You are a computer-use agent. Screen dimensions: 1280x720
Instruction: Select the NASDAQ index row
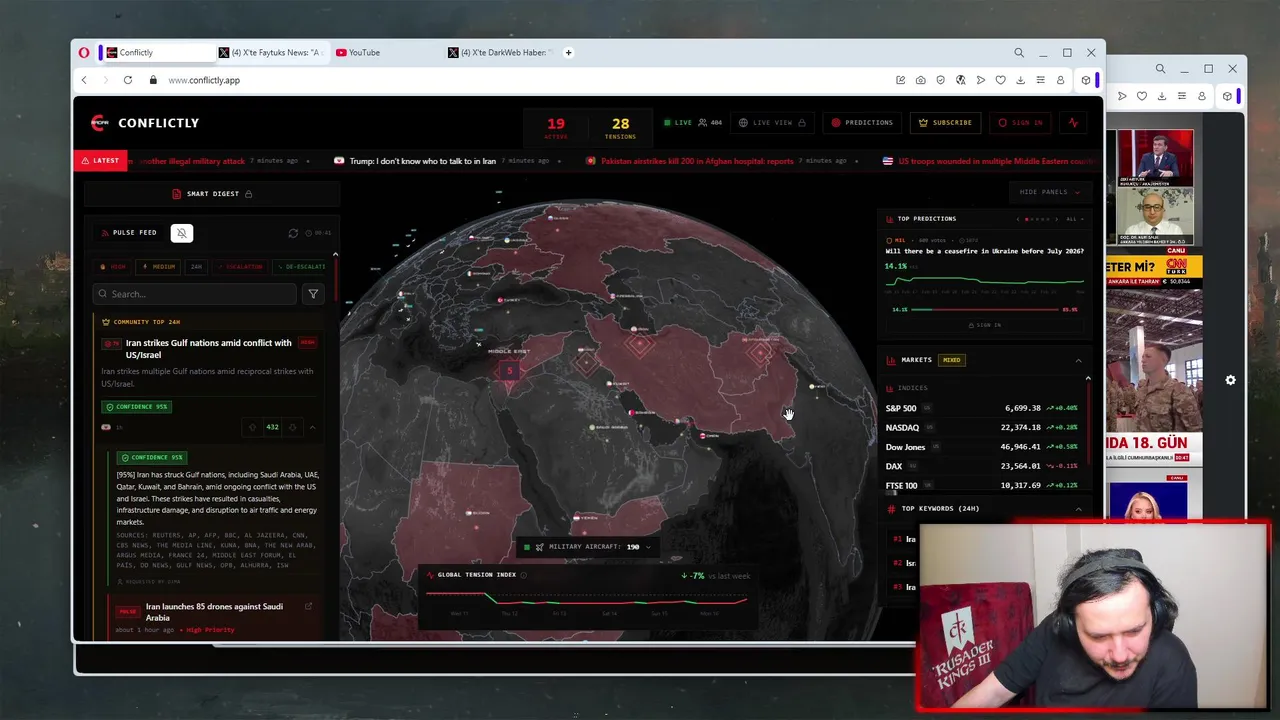tap(982, 428)
